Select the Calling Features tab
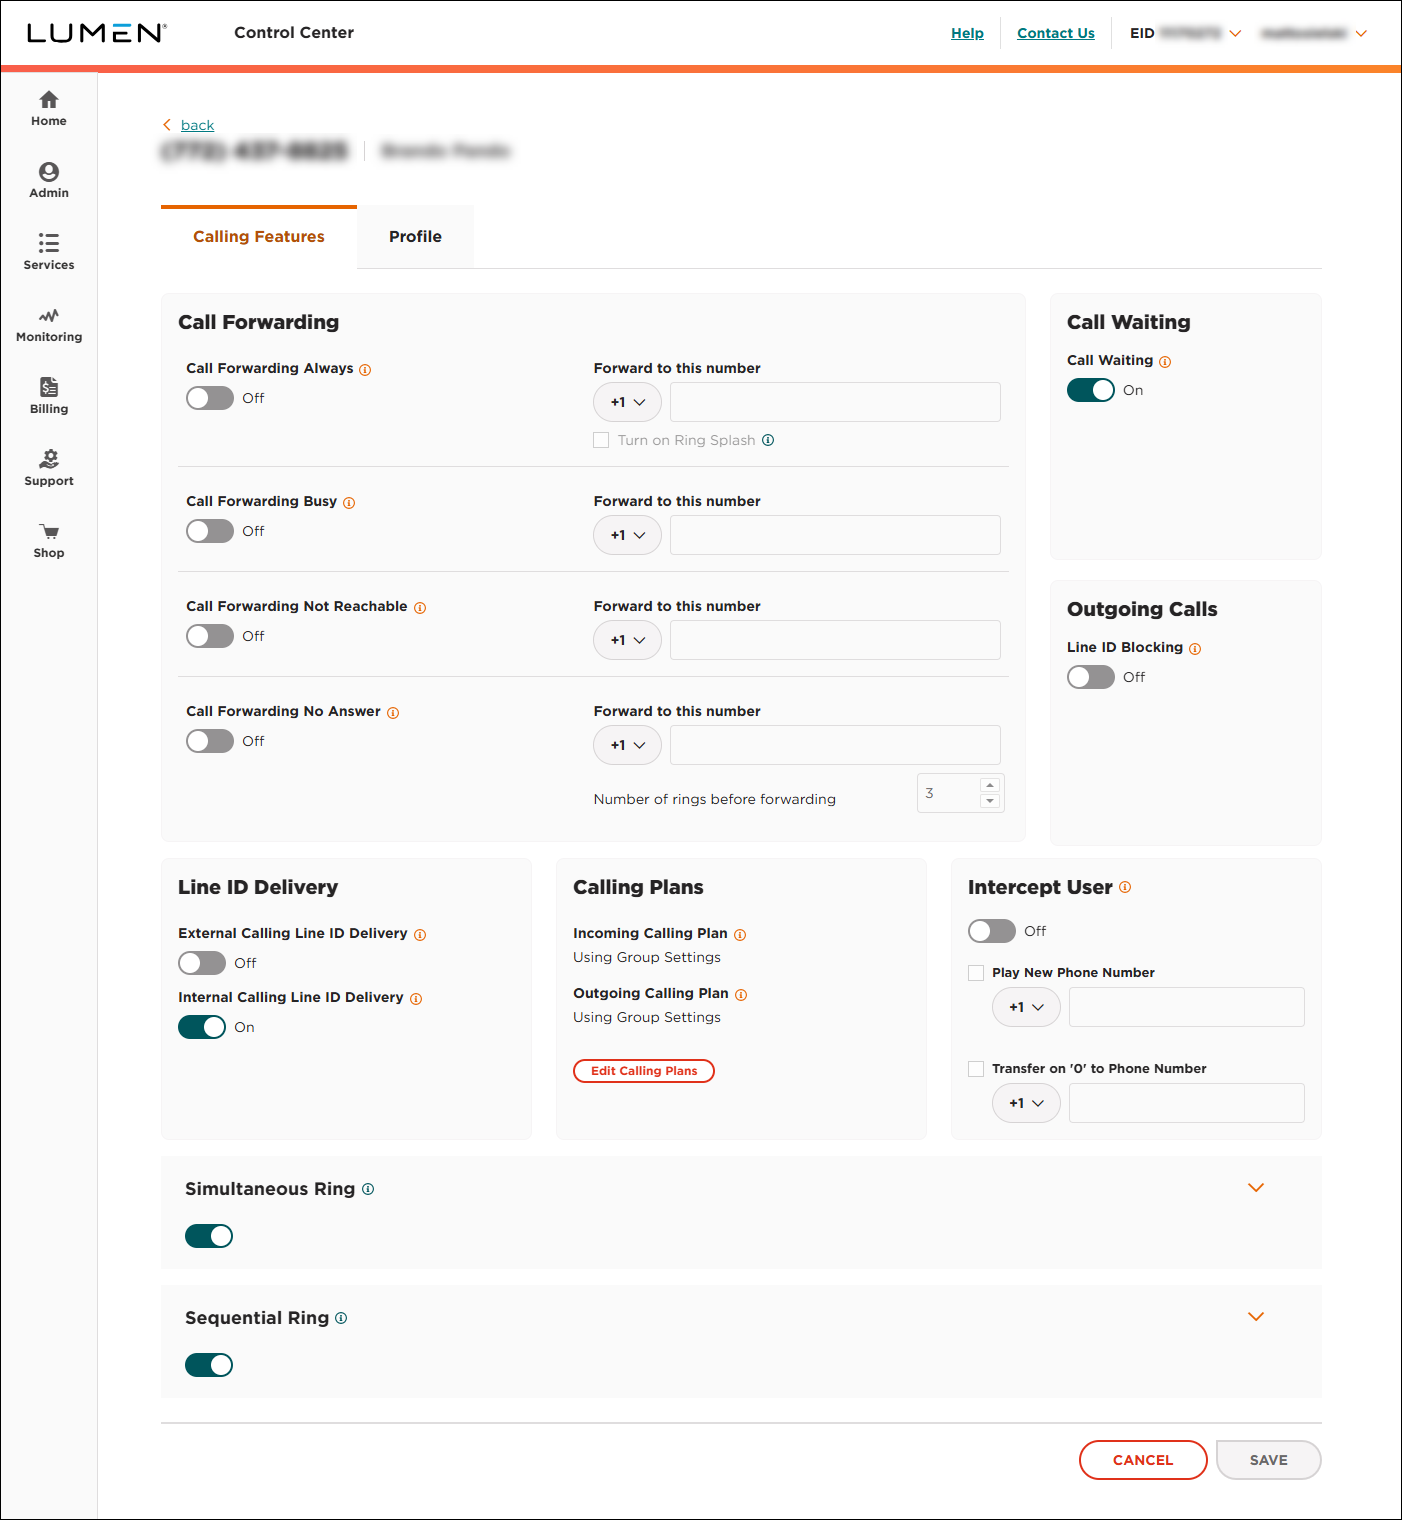This screenshot has height=1520, width=1402. tap(258, 236)
